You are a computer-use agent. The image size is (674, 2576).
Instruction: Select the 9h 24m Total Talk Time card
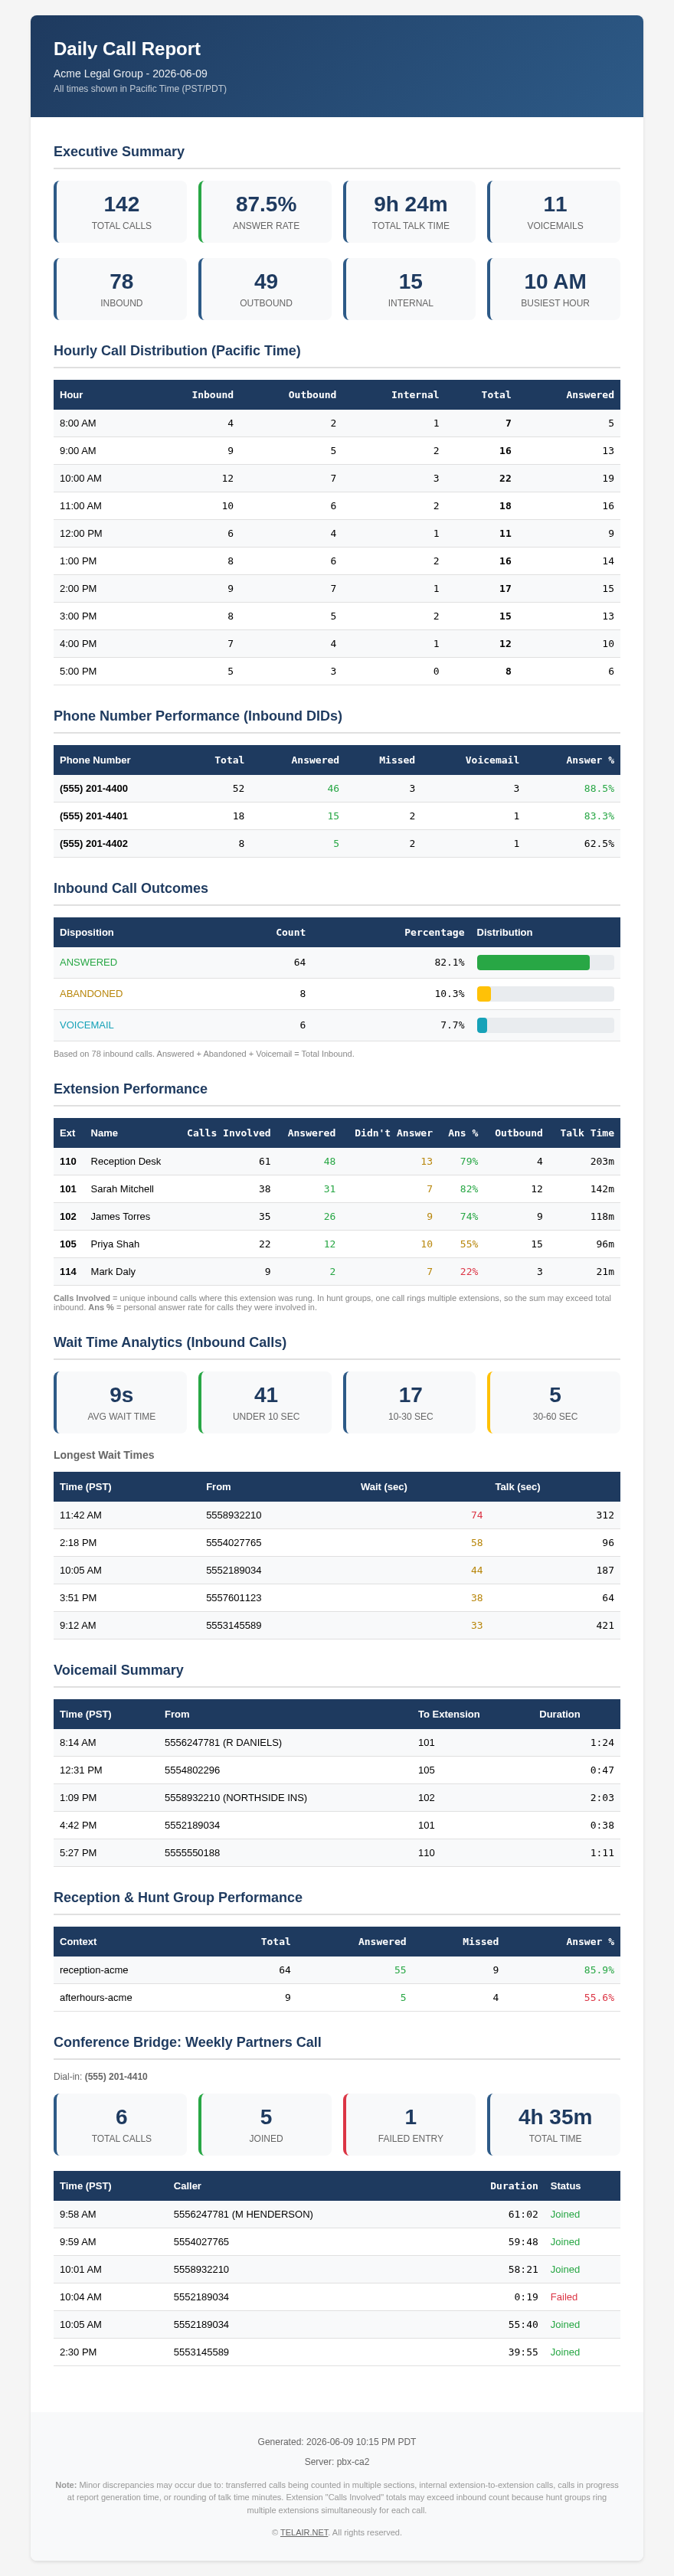[409, 212]
